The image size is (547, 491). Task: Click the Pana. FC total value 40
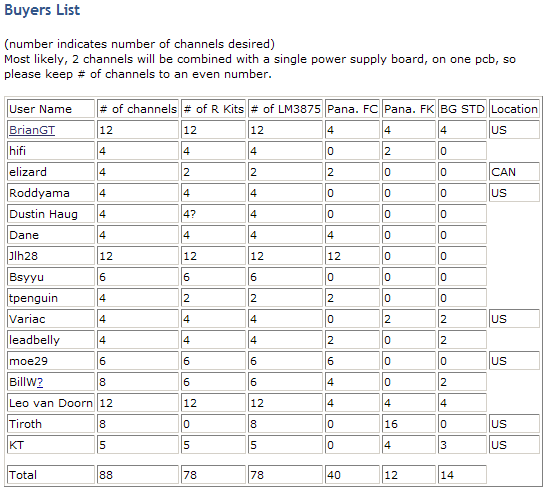click(x=352, y=475)
